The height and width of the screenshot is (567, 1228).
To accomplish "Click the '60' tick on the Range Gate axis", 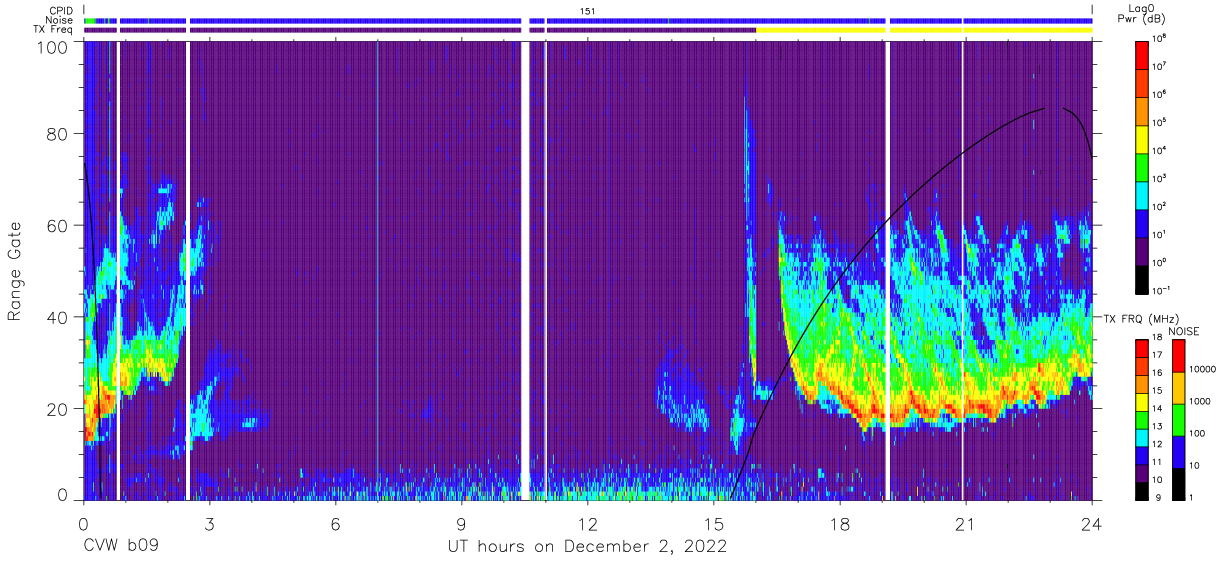I will click(x=58, y=225).
